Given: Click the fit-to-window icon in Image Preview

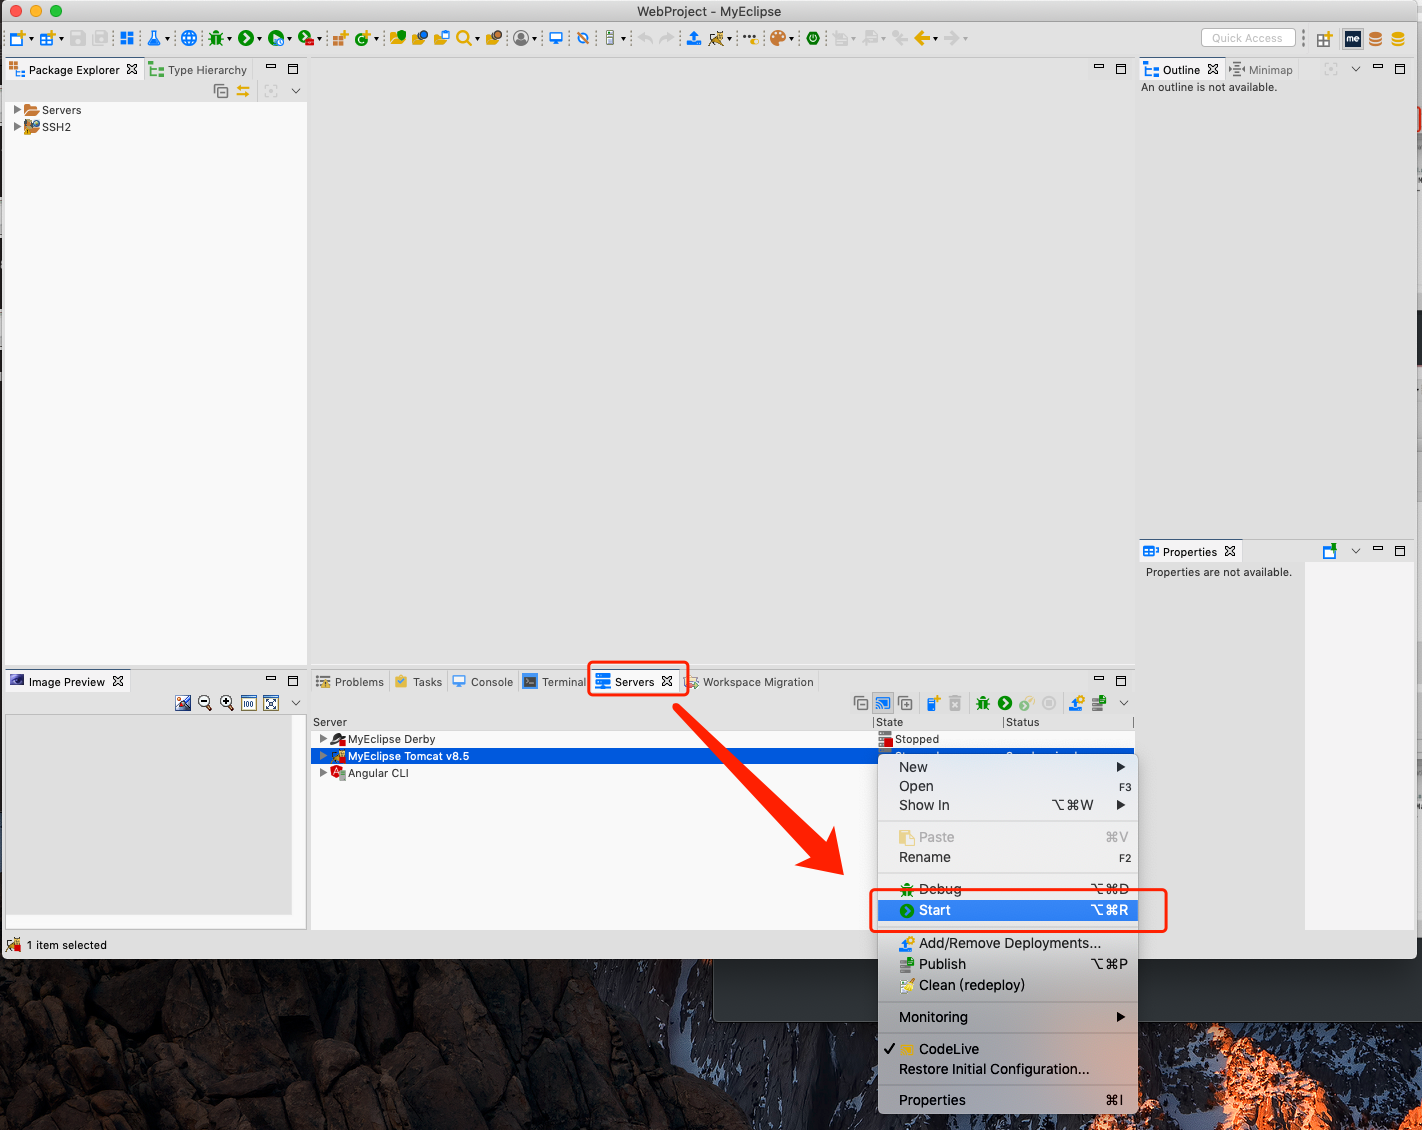Looking at the screenshot, I should pyautogui.click(x=271, y=703).
